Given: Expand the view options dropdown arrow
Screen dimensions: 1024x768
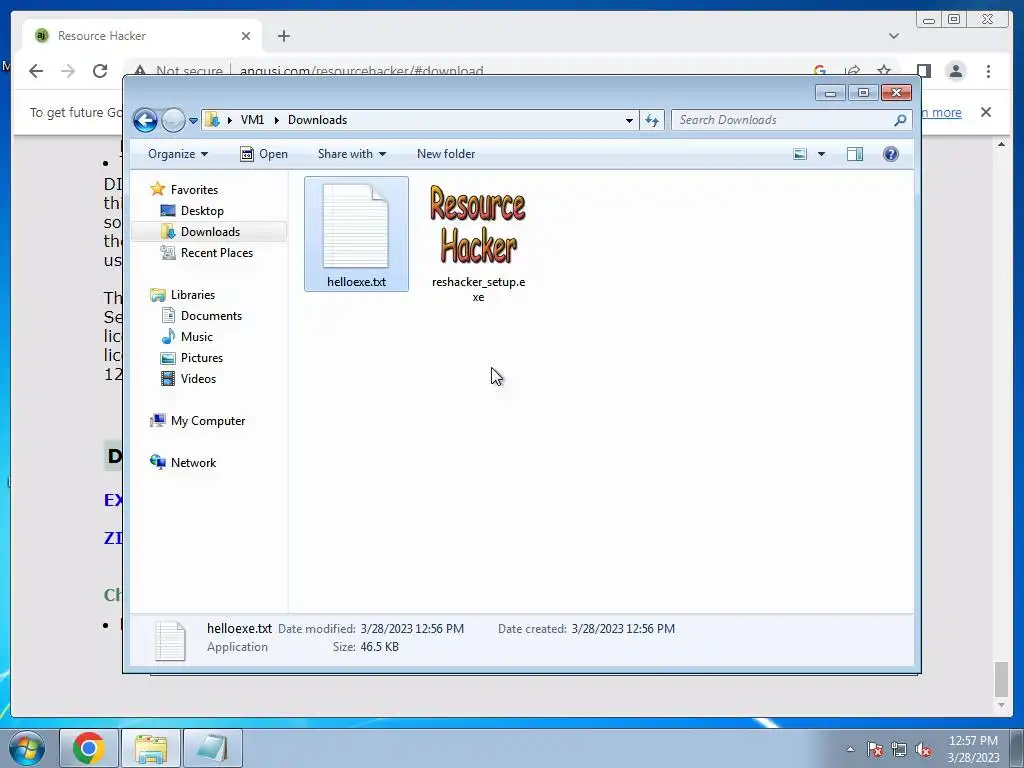Looking at the screenshot, I should (822, 154).
